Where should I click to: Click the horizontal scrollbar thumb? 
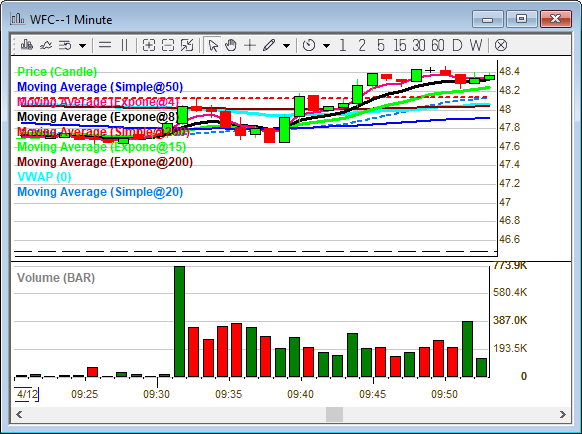click(x=334, y=414)
